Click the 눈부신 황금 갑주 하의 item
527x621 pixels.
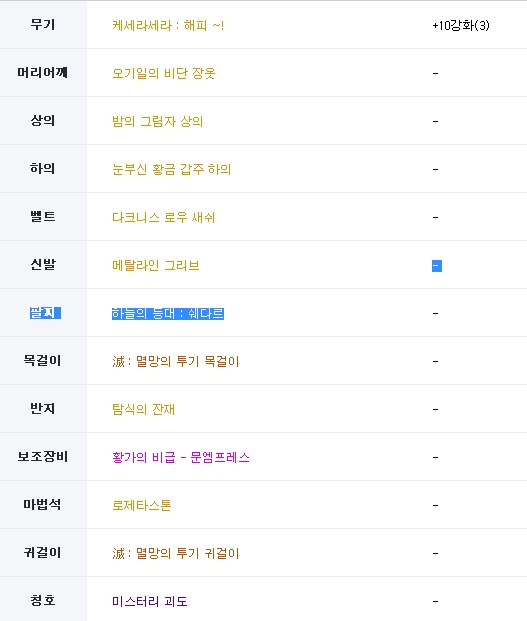171,170
